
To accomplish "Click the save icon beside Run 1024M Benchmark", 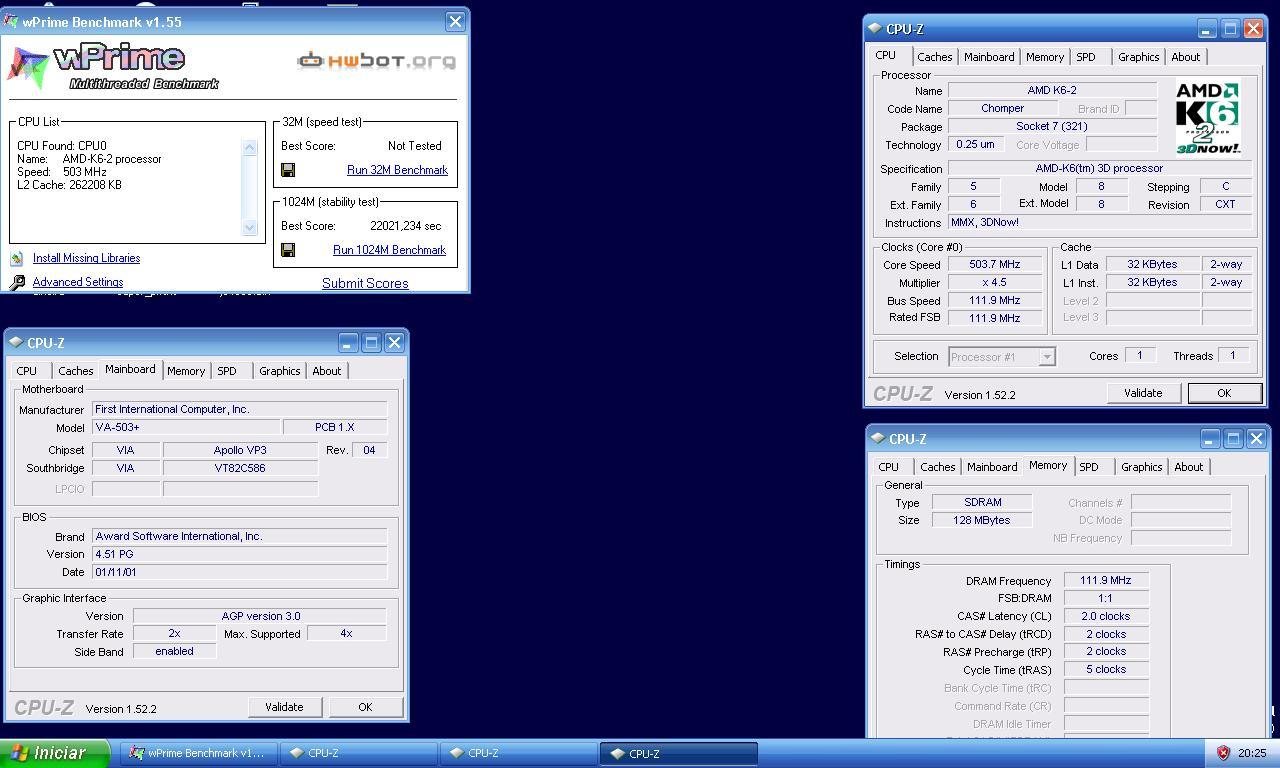I will click(288, 250).
